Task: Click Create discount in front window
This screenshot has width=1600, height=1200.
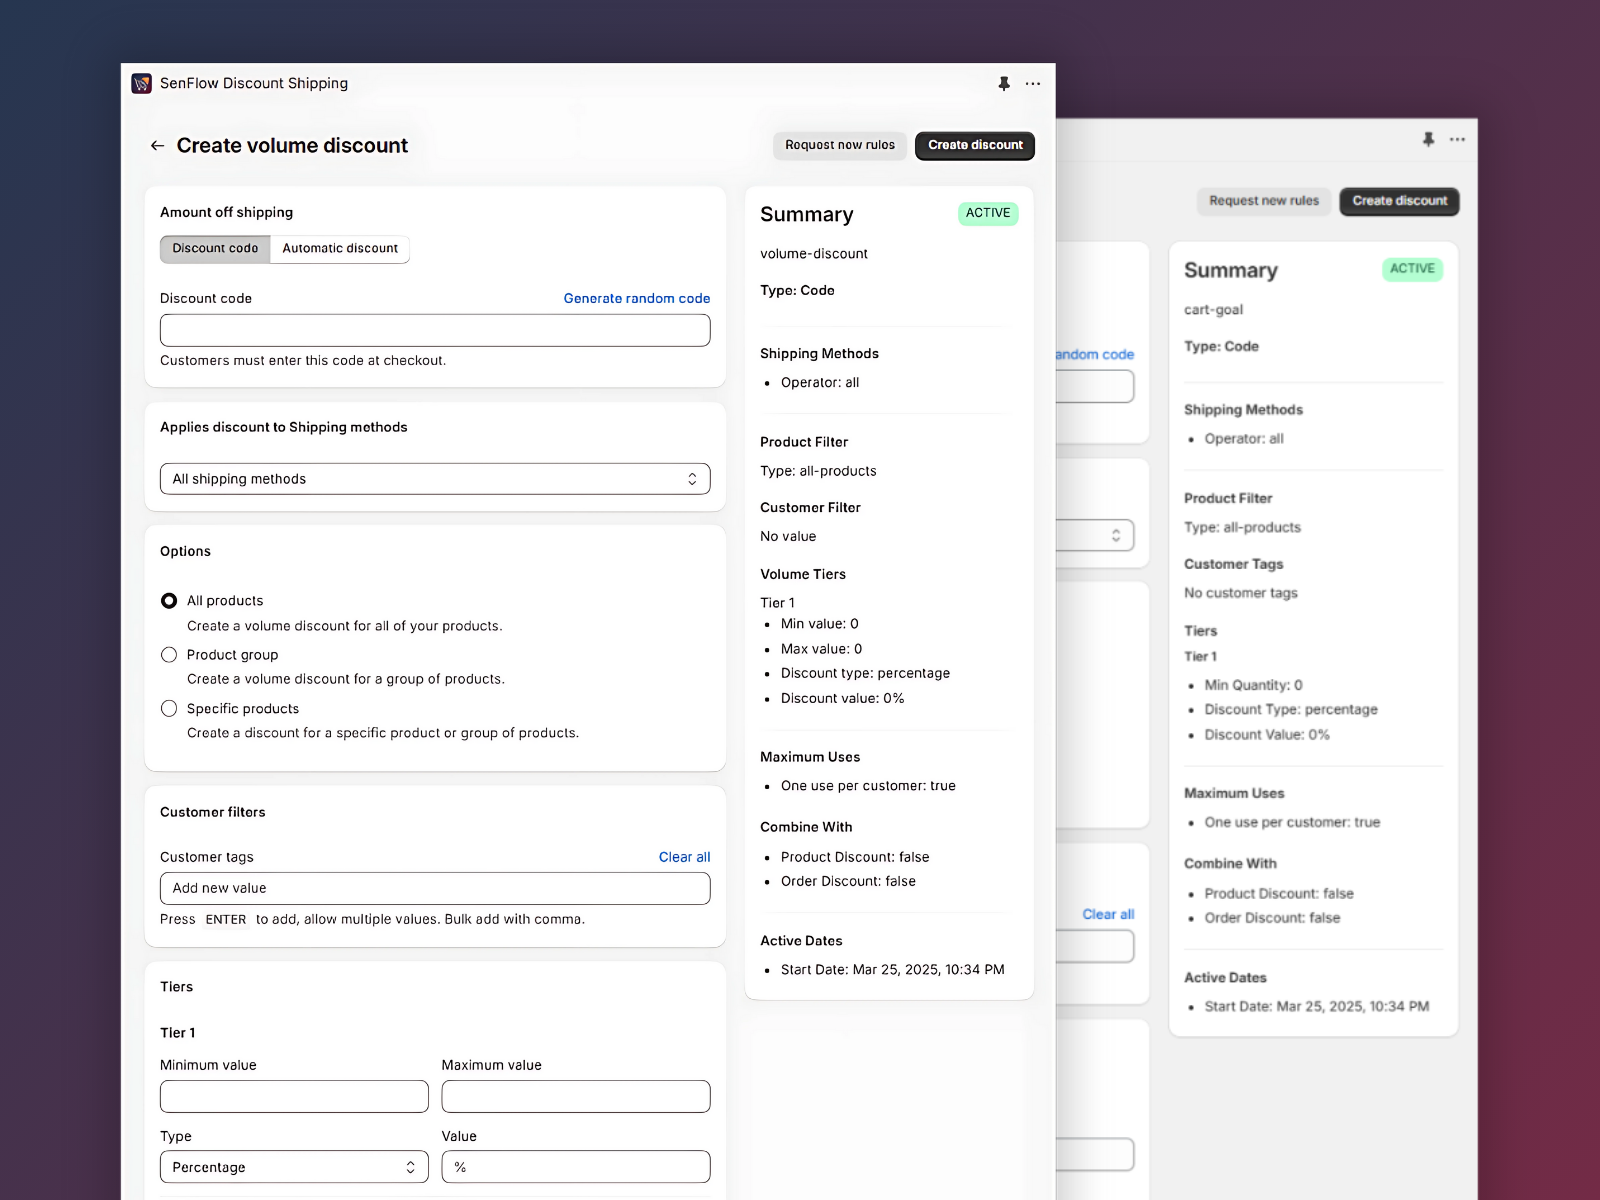Action: 975,146
